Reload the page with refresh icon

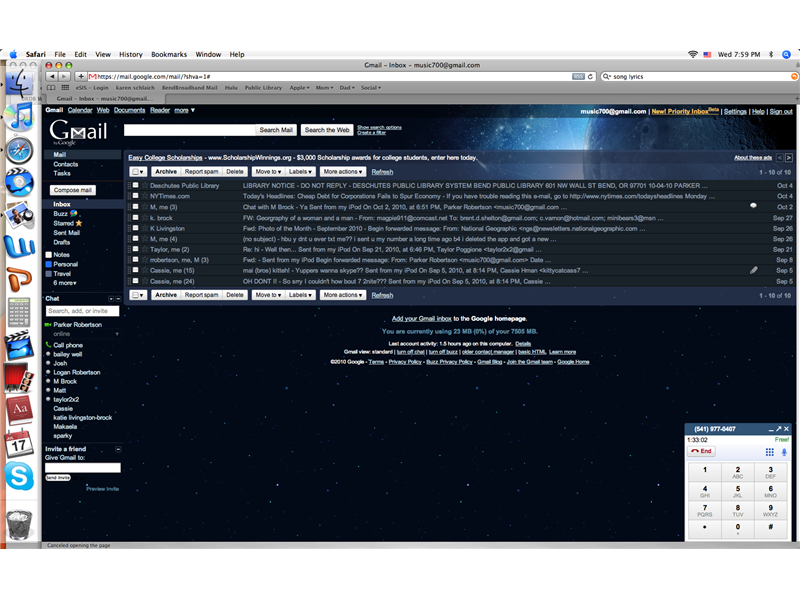point(590,77)
